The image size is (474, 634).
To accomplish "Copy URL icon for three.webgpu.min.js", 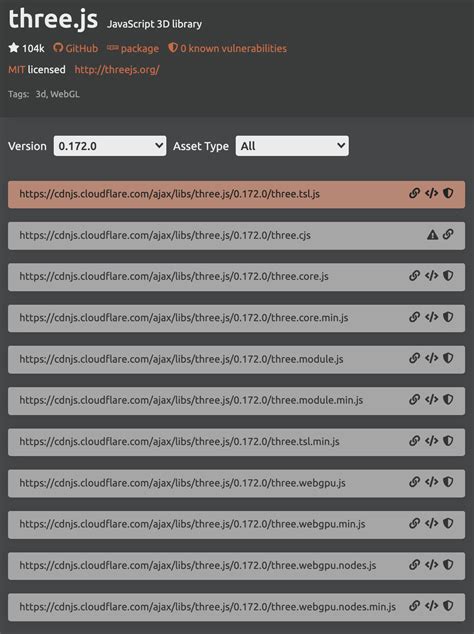I will 414,523.
